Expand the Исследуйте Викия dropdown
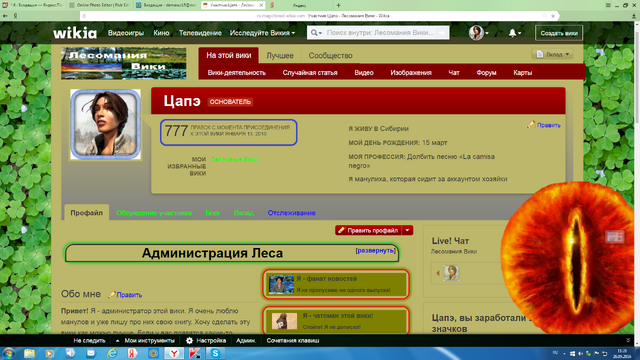Viewport: 640px width, 360px height. (262, 33)
